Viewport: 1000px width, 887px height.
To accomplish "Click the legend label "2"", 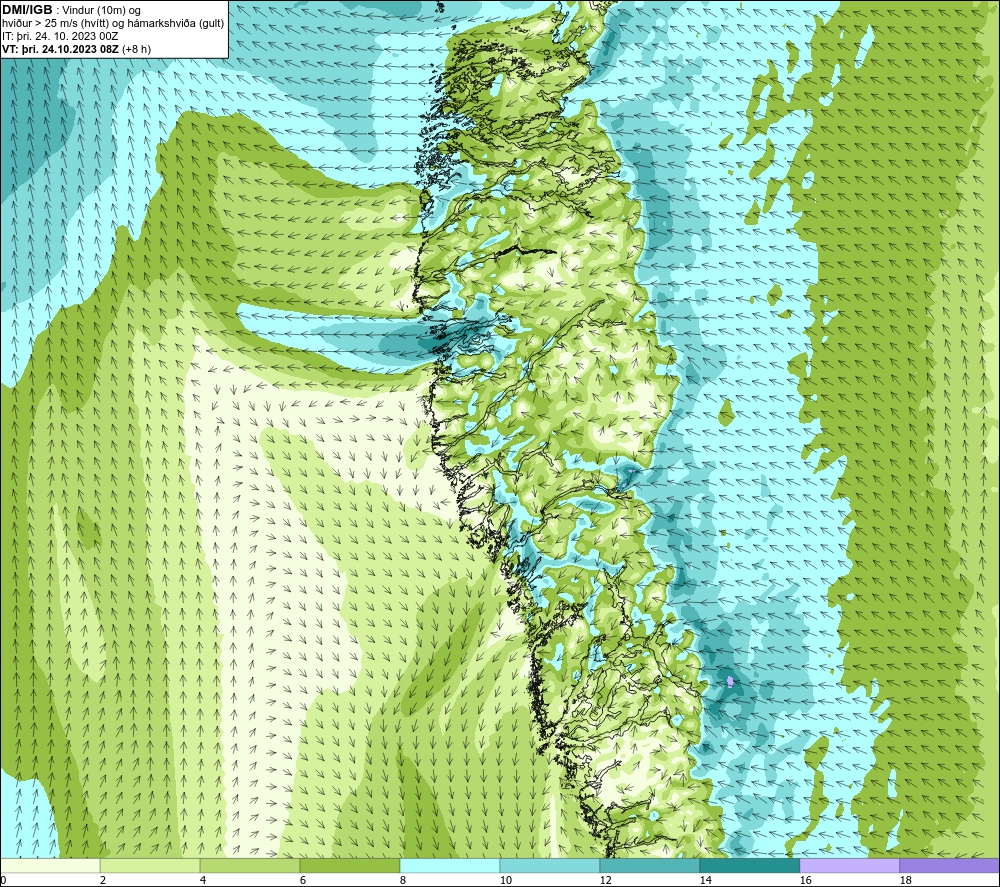I will pyautogui.click(x=103, y=880).
